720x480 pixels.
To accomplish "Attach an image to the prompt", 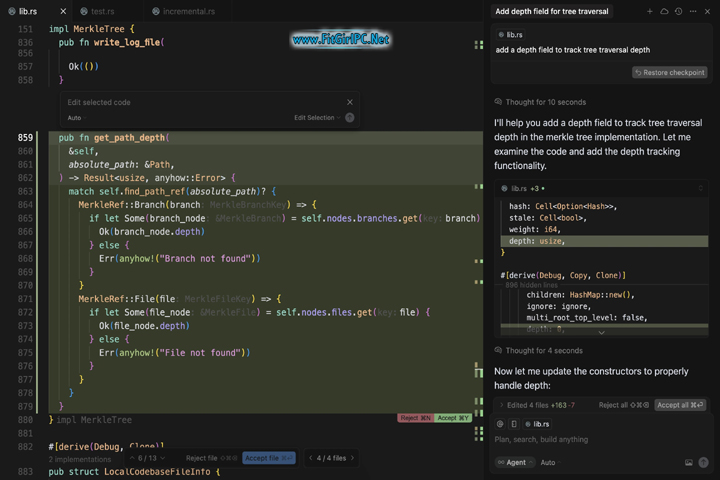I will click(x=688, y=463).
